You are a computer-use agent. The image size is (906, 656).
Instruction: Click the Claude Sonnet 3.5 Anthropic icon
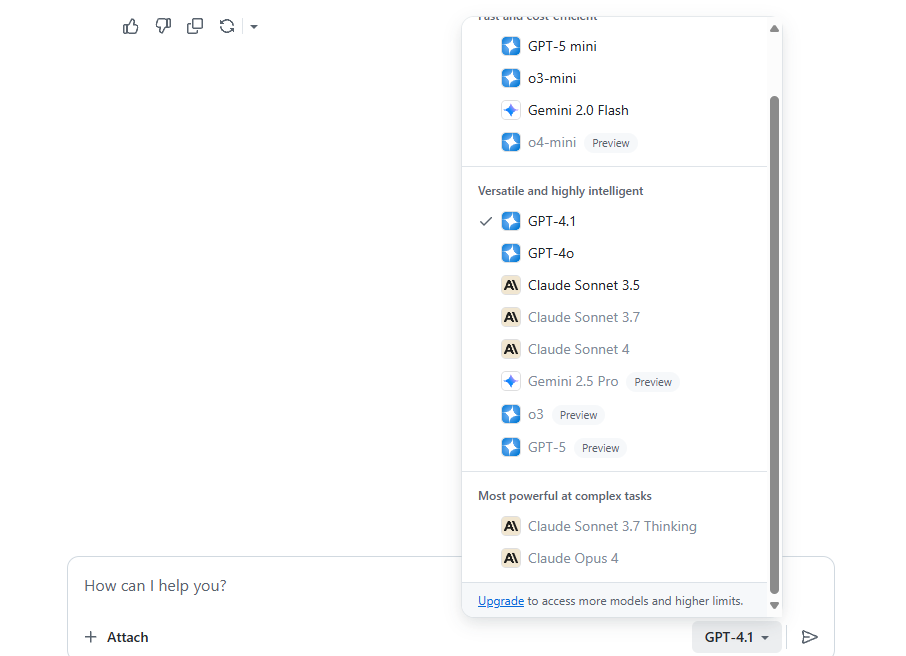511,286
